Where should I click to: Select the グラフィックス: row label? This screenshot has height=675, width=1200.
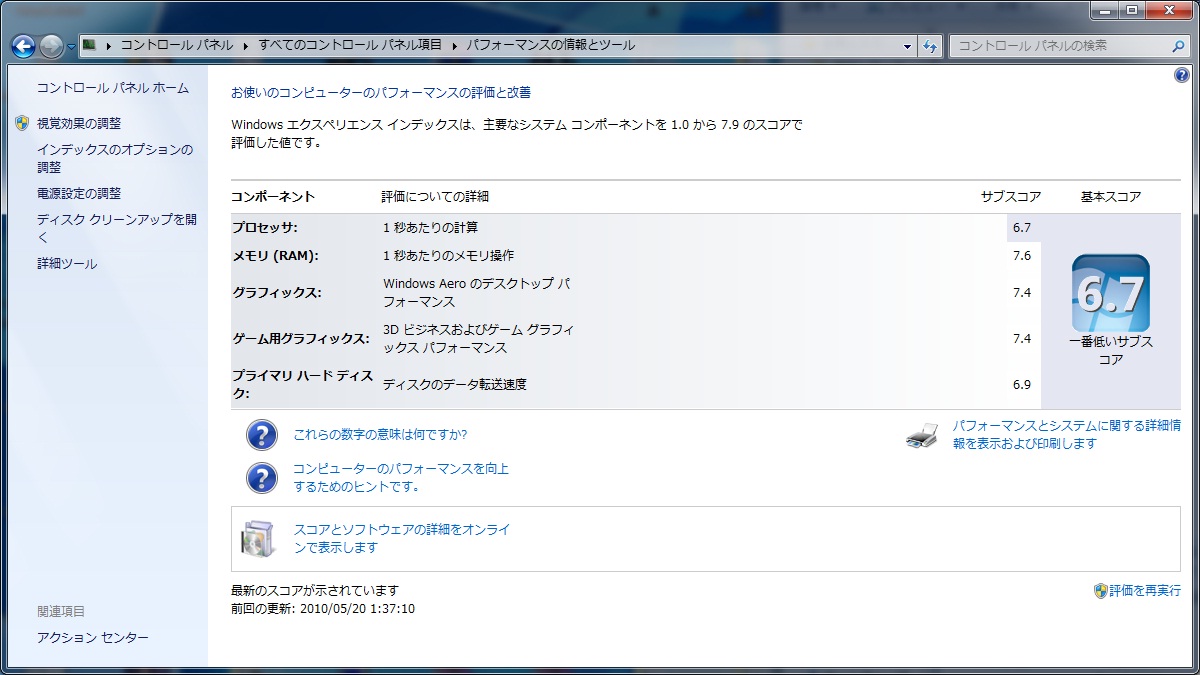[277, 293]
